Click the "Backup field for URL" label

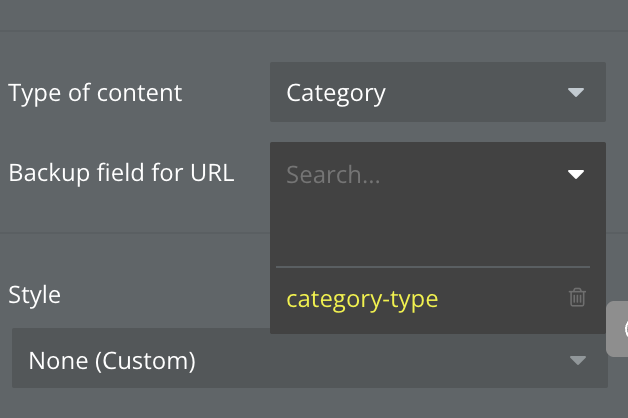(x=121, y=173)
